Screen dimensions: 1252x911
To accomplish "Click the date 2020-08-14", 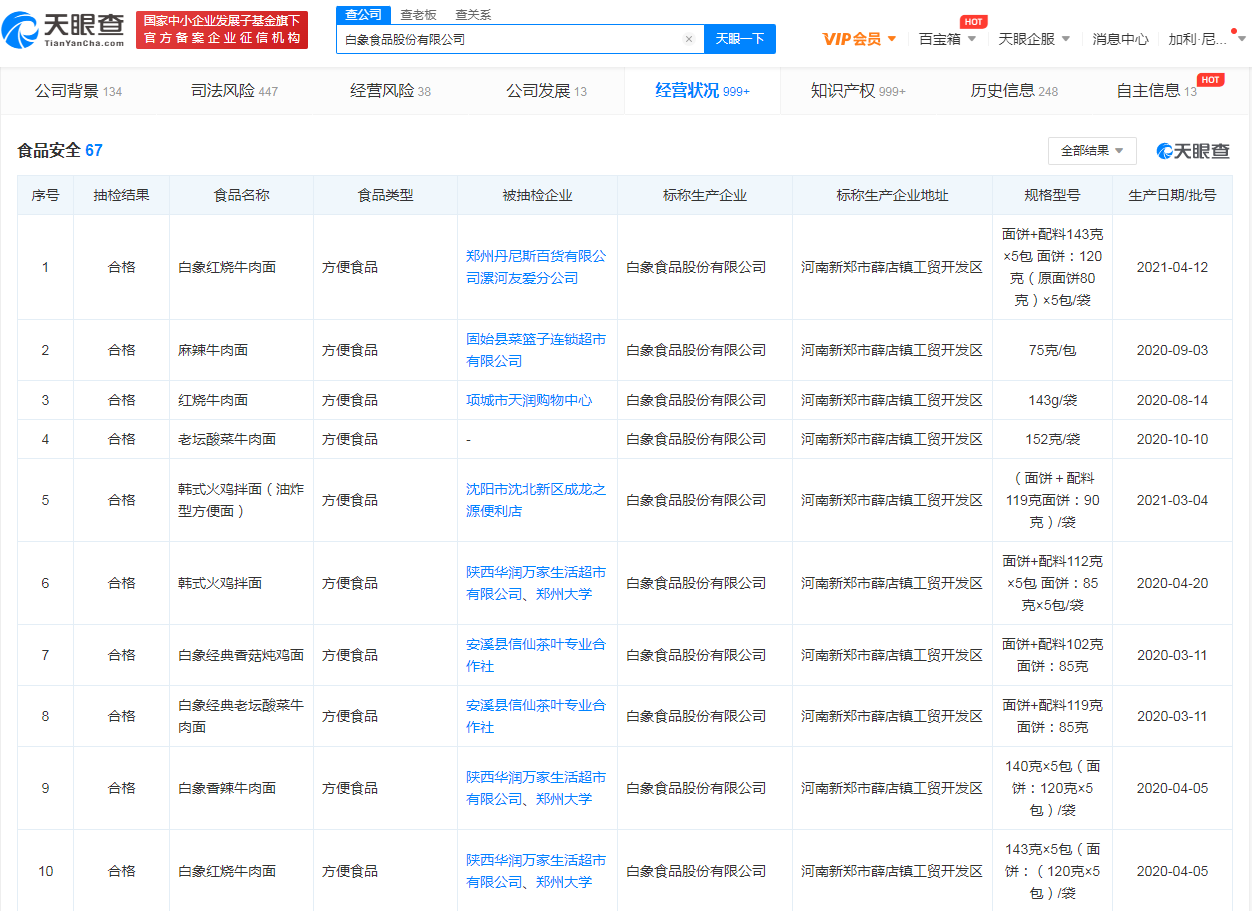I will [1172, 400].
